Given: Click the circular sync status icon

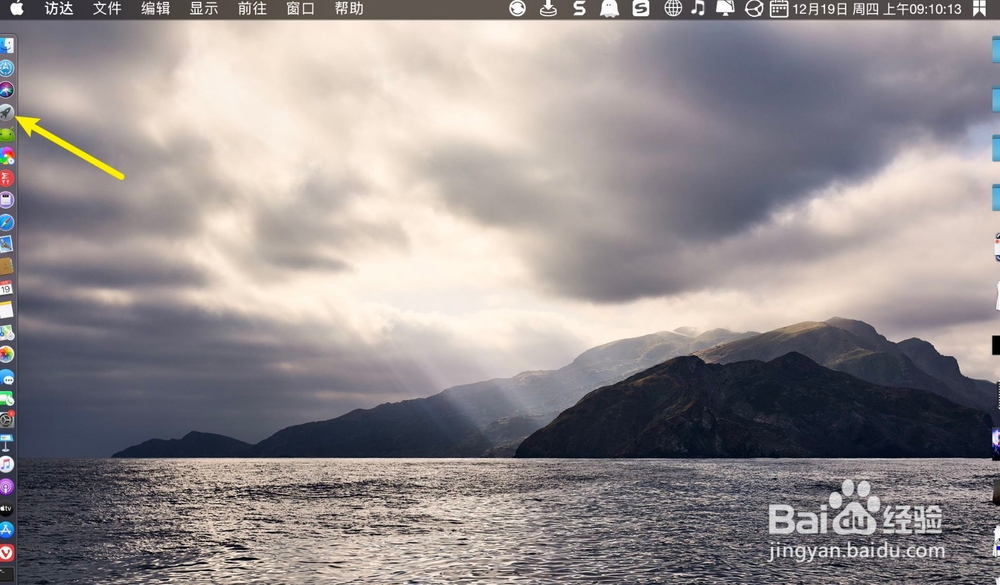Looking at the screenshot, I should pos(517,8).
